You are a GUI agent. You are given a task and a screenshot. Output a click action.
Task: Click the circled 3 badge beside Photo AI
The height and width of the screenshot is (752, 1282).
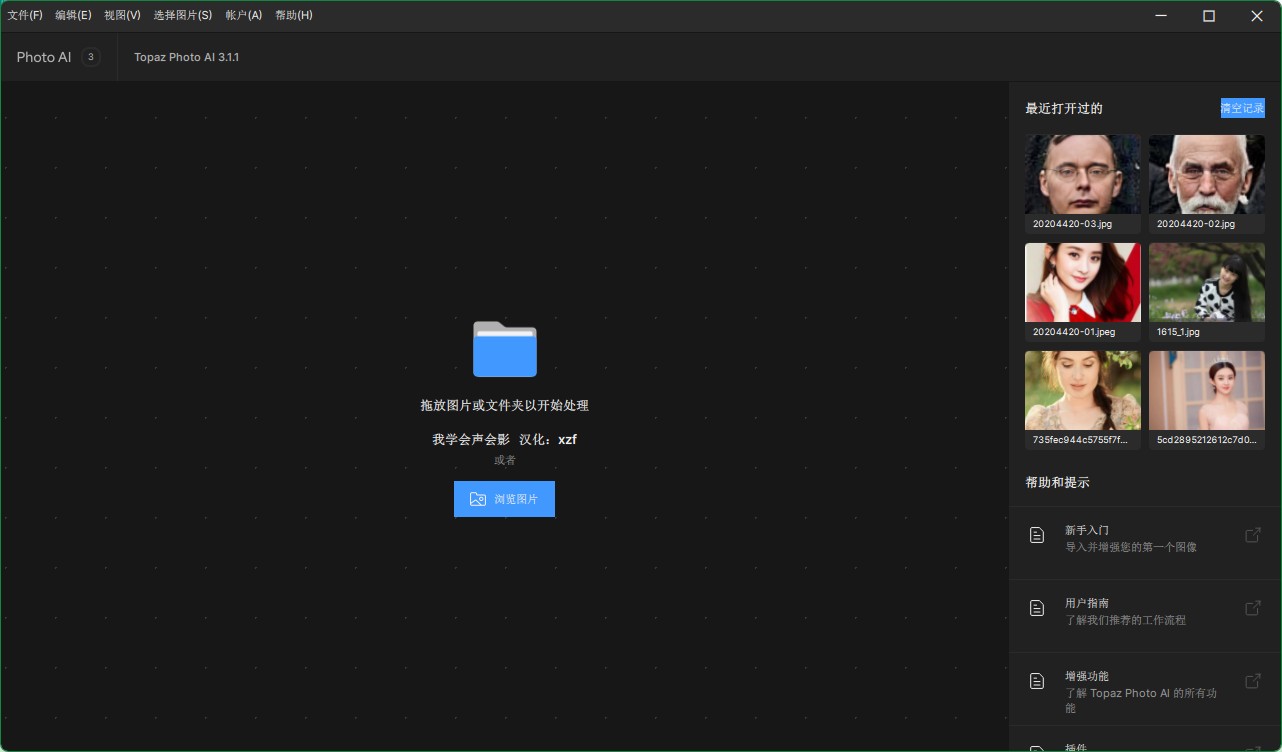[x=91, y=57]
